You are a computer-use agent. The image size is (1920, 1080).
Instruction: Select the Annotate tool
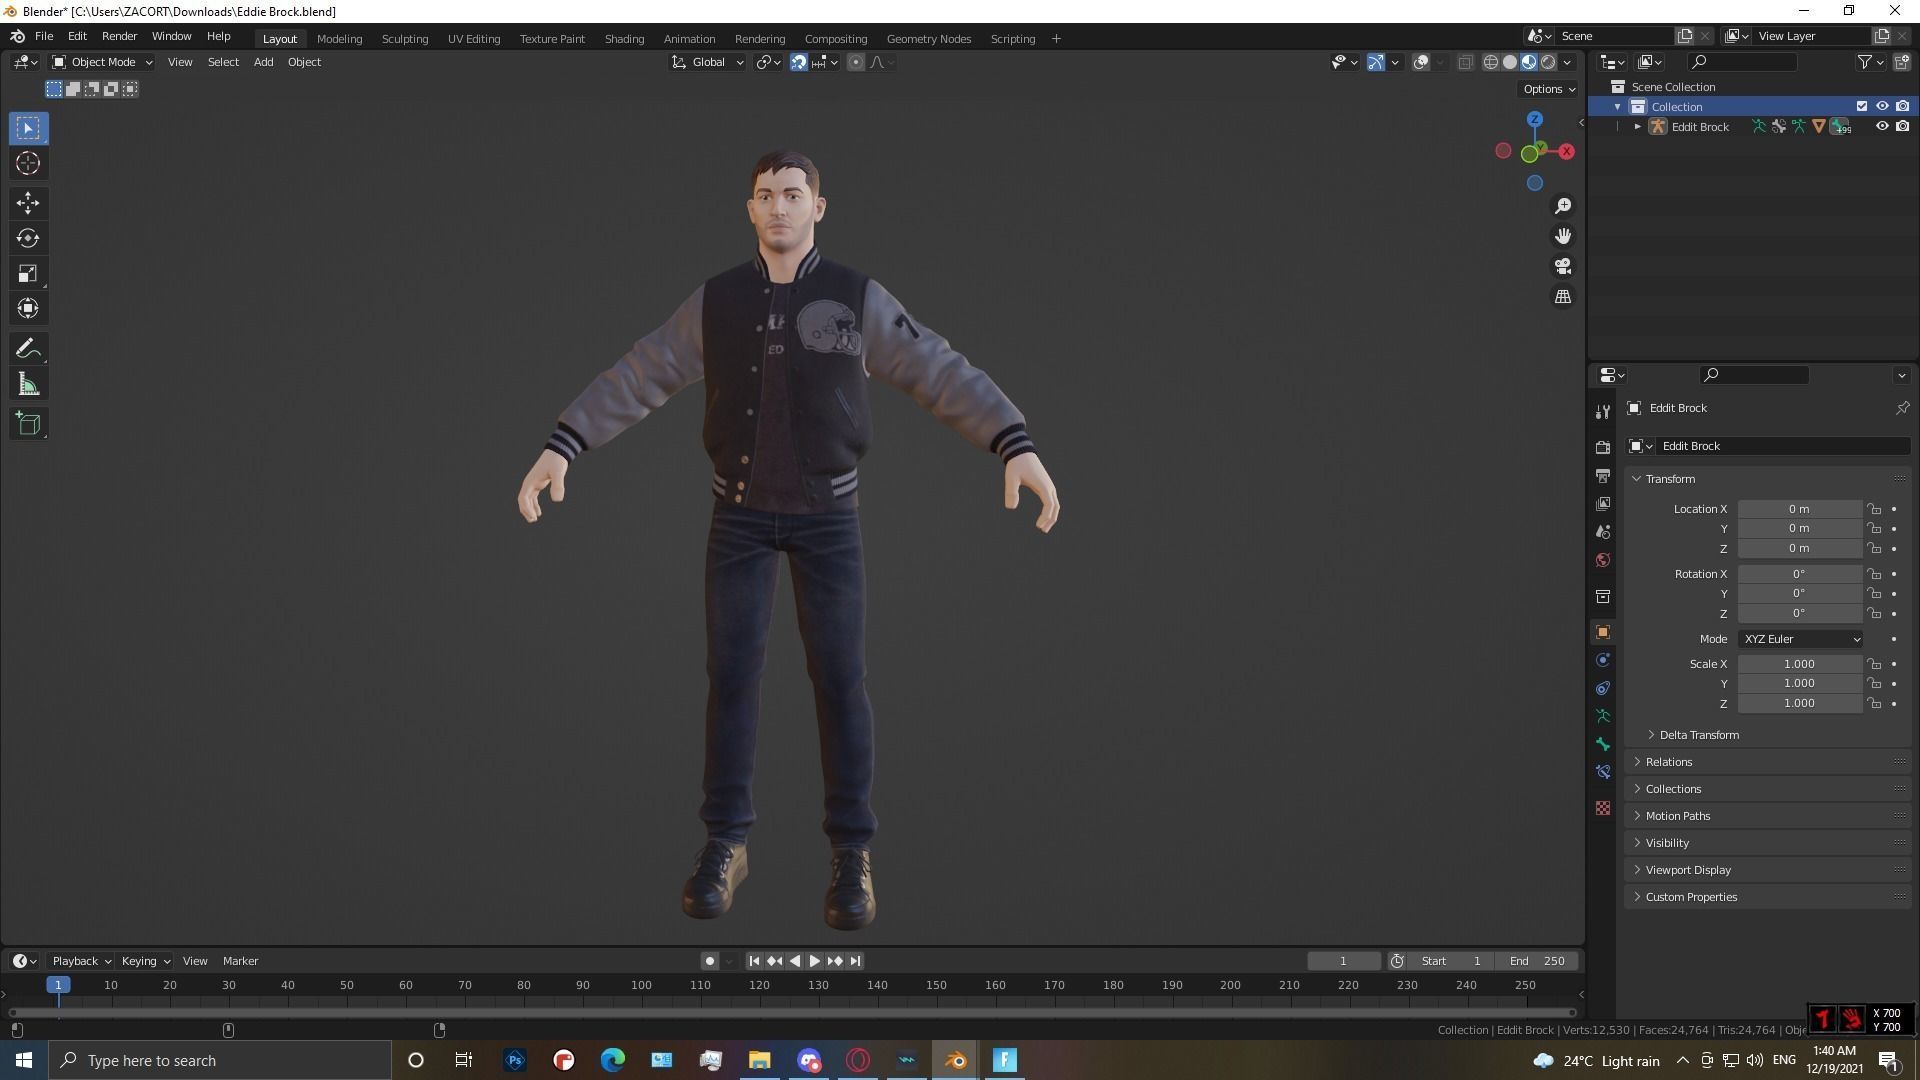(x=28, y=348)
